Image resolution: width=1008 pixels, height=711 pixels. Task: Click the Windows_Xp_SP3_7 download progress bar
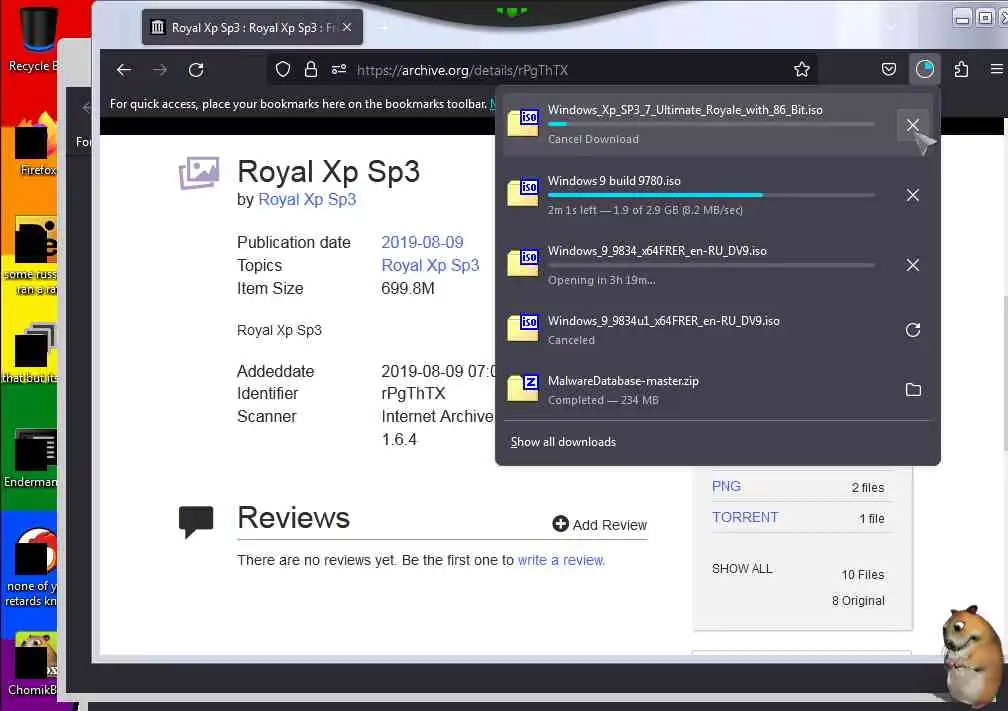click(711, 124)
